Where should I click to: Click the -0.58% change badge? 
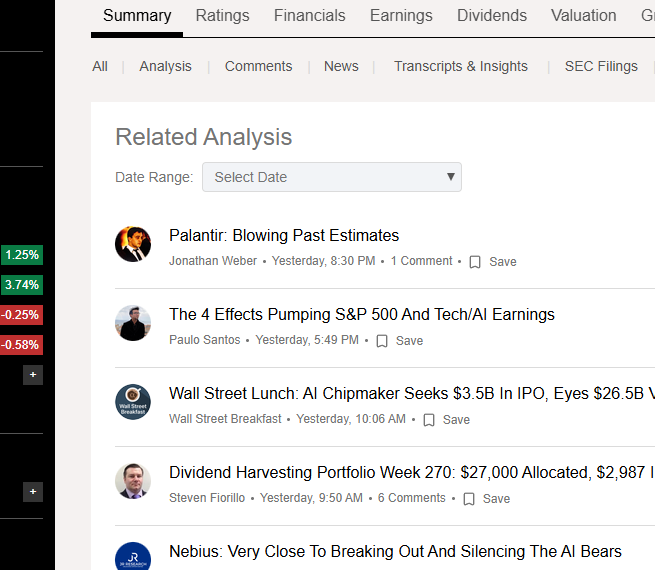point(21,345)
